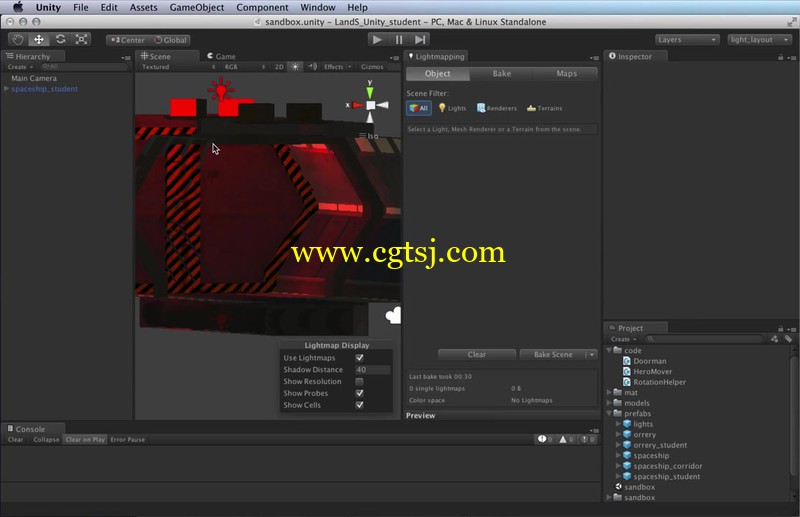Open Bake Scene options arrow
The image size is (800, 517).
[591, 354]
